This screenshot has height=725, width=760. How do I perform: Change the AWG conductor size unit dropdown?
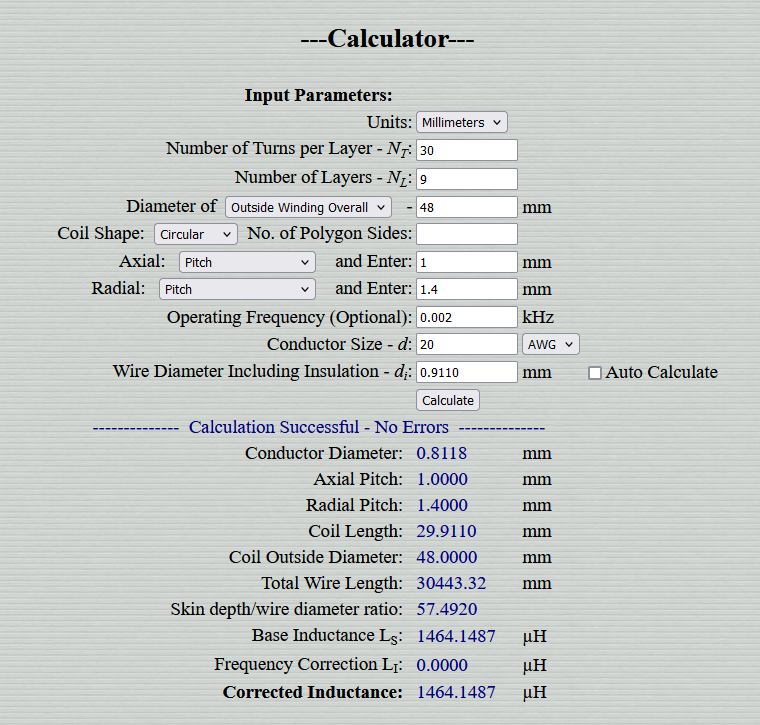[x=550, y=344]
